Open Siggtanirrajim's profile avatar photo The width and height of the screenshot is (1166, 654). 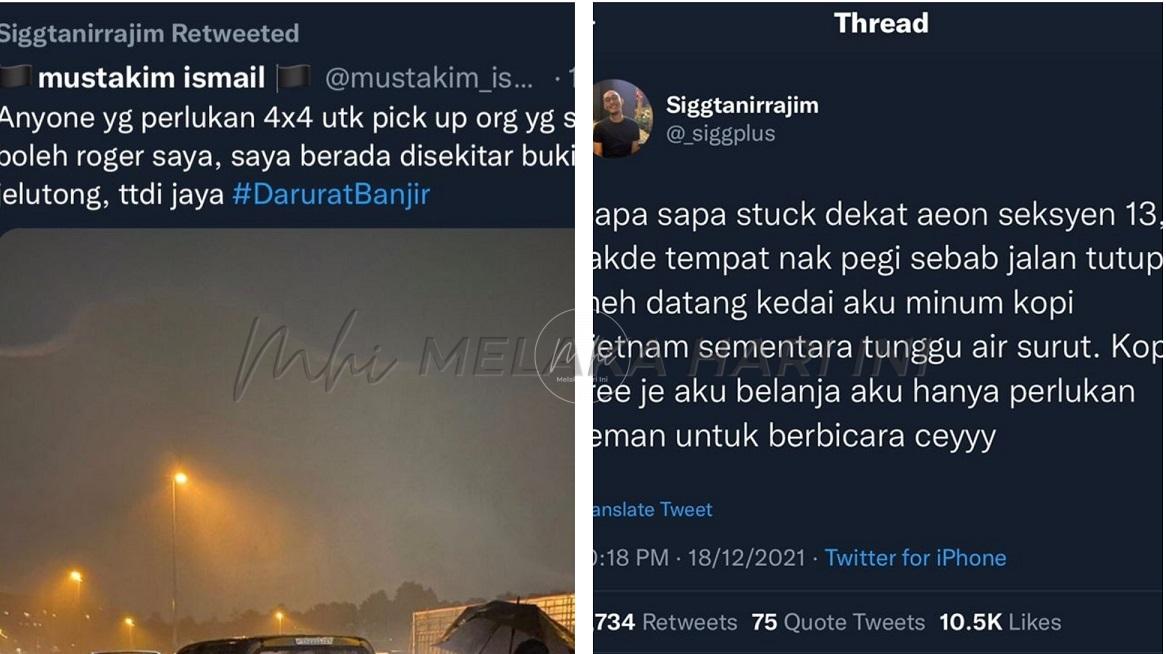click(622, 118)
